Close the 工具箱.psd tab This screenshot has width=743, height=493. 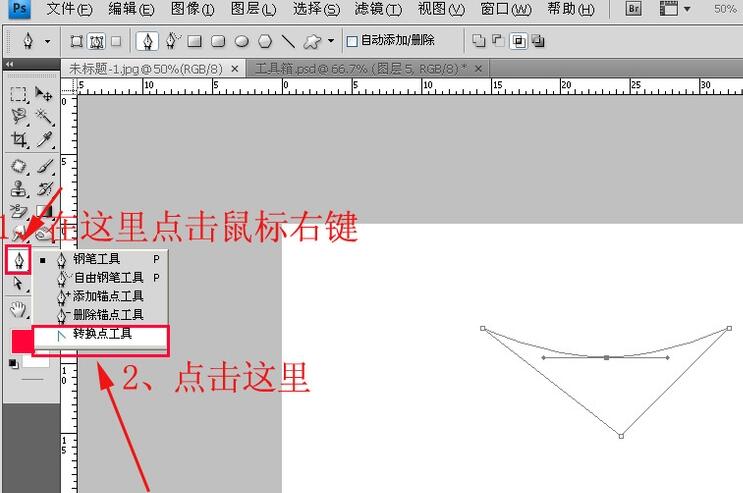tap(478, 69)
